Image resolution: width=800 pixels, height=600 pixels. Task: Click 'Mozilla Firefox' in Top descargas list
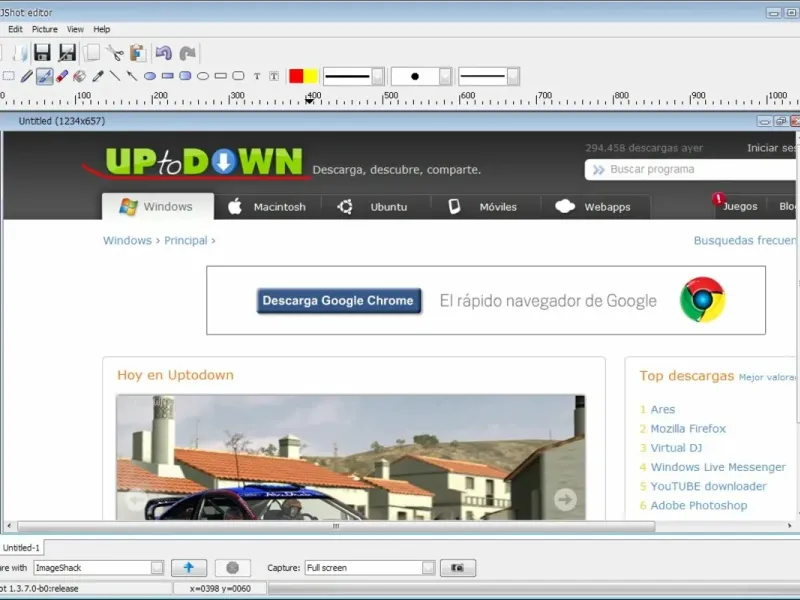tap(688, 429)
